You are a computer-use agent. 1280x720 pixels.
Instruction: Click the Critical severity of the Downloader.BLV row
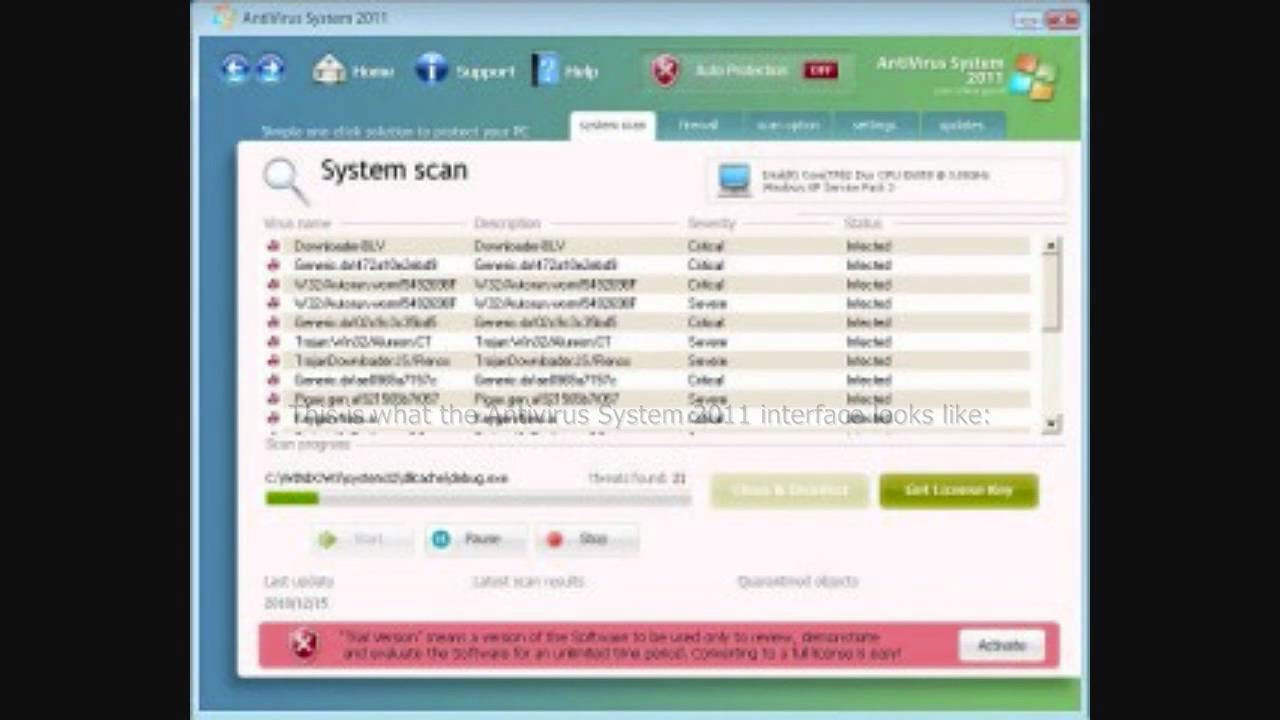click(x=706, y=246)
